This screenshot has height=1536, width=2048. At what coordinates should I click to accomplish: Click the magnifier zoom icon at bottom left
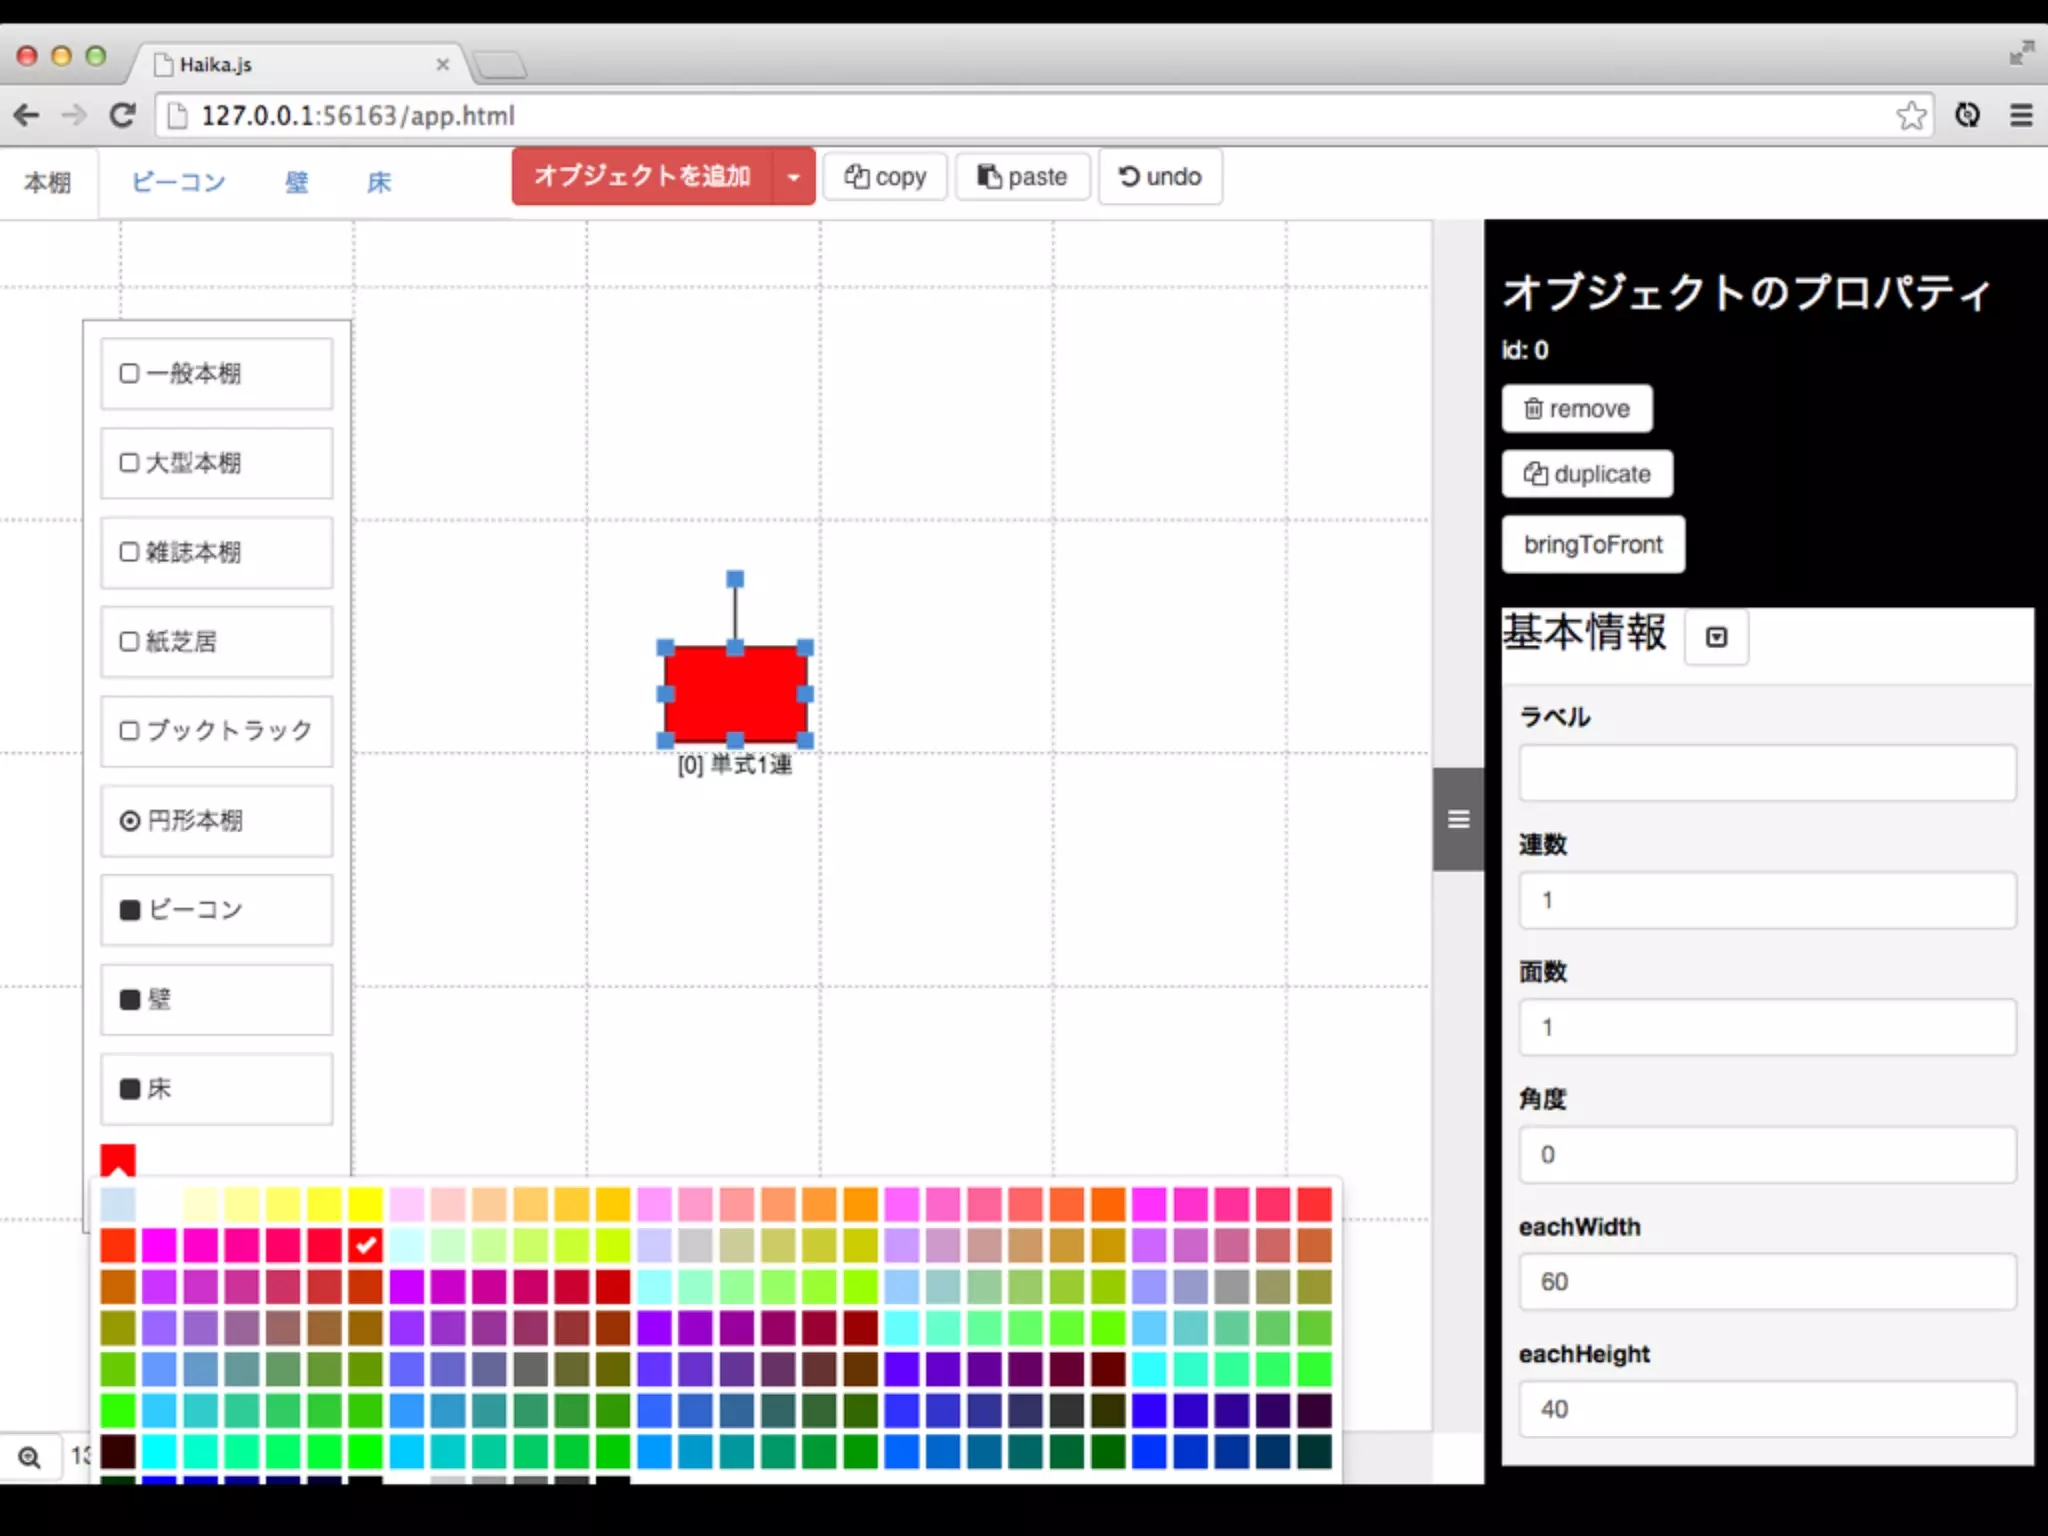coord(30,1457)
